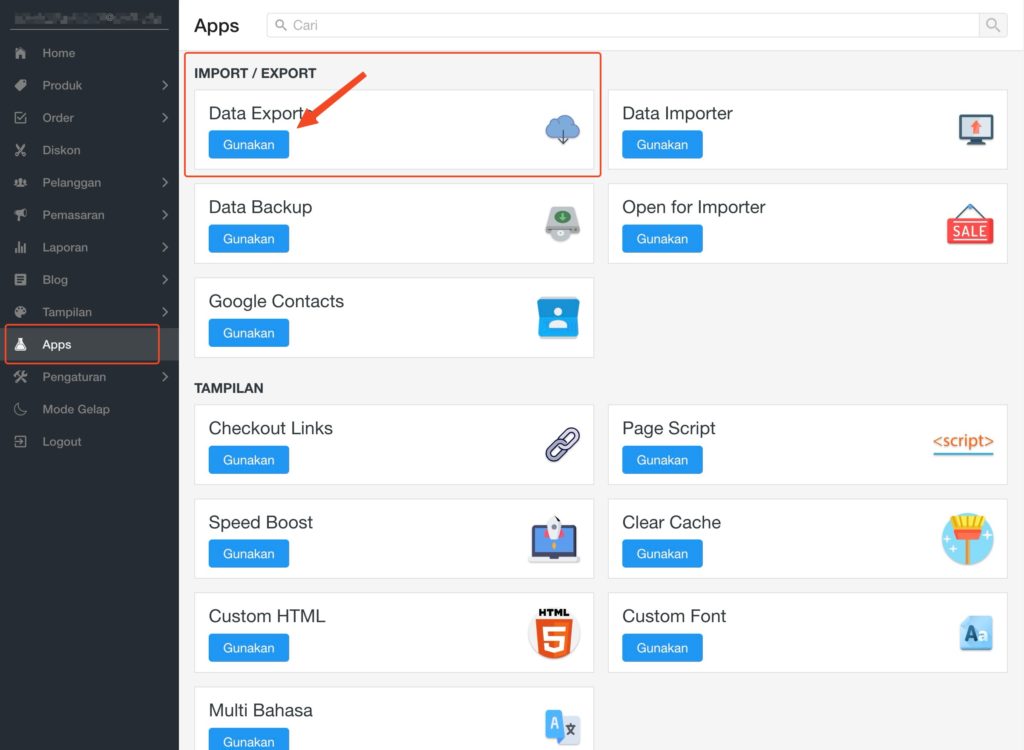Image resolution: width=1024 pixels, height=750 pixels.
Task: Focus the Cari search field
Action: tap(623, 25)
